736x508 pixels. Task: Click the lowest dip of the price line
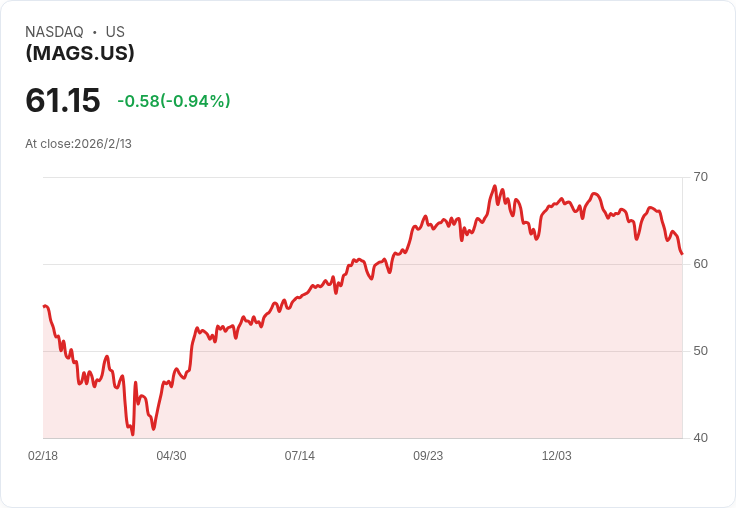(132, 434)
